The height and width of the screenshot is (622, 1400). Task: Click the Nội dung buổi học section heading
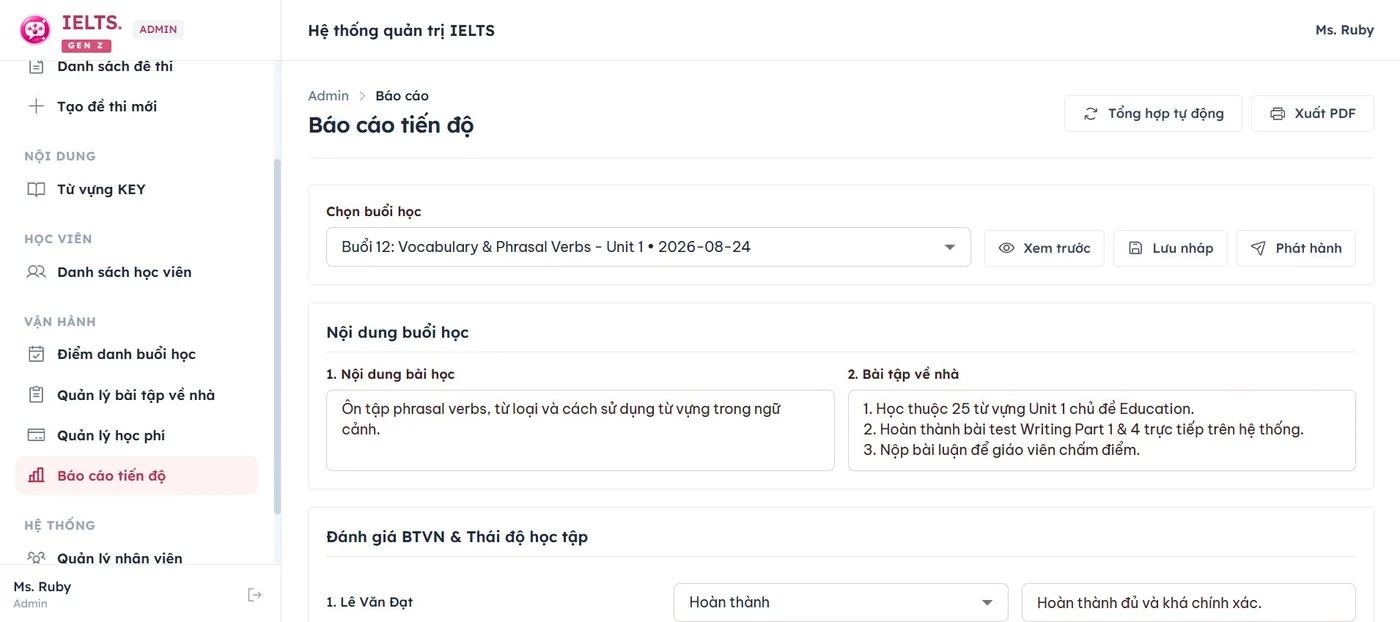pyautogui.click(x=397, y=333)
